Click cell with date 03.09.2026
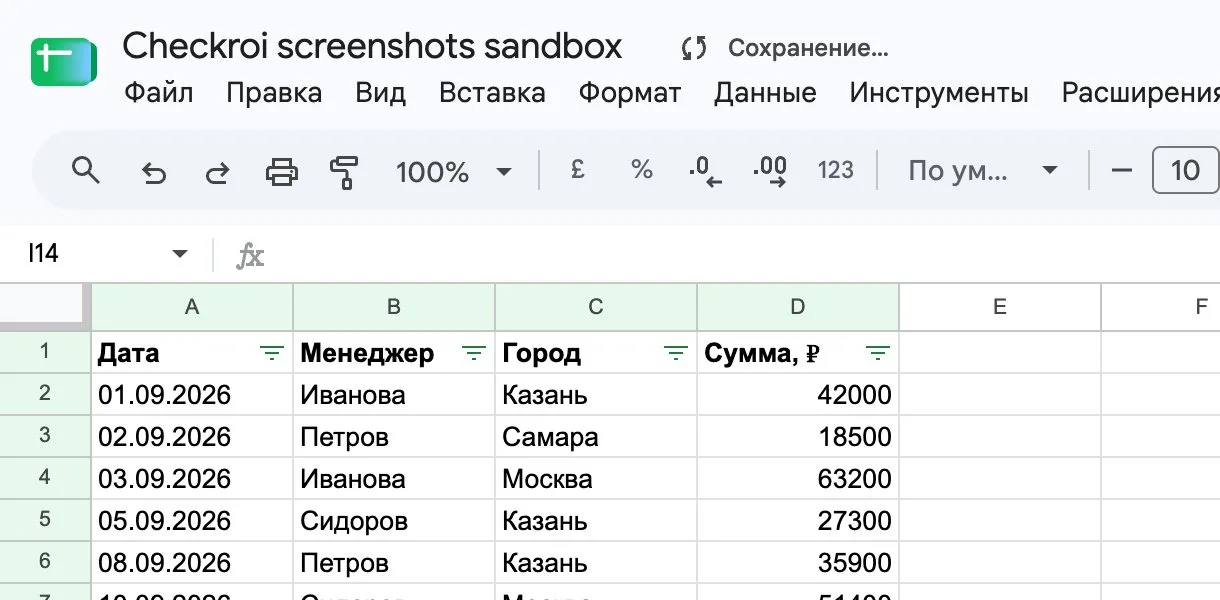 (x=192, y=479)
